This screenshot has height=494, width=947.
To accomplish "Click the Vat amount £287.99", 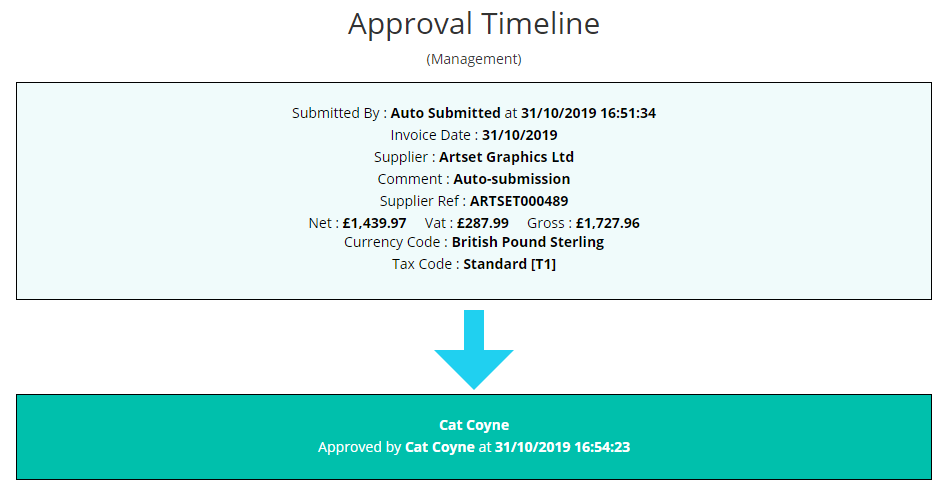I will pyautogui.click(x=483, y=223).
